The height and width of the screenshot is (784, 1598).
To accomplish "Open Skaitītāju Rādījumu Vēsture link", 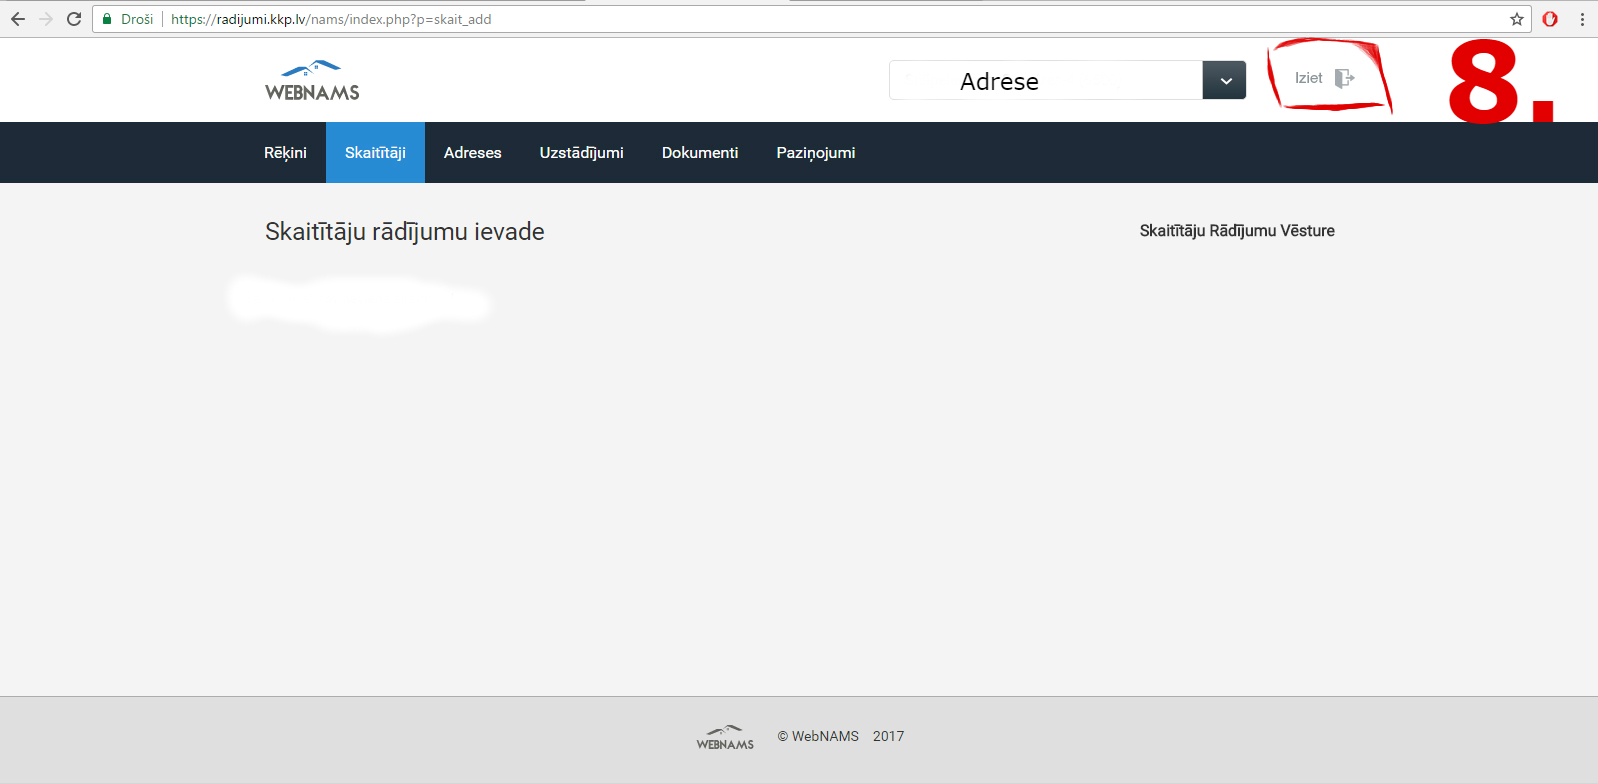I will pos(1236,231).
